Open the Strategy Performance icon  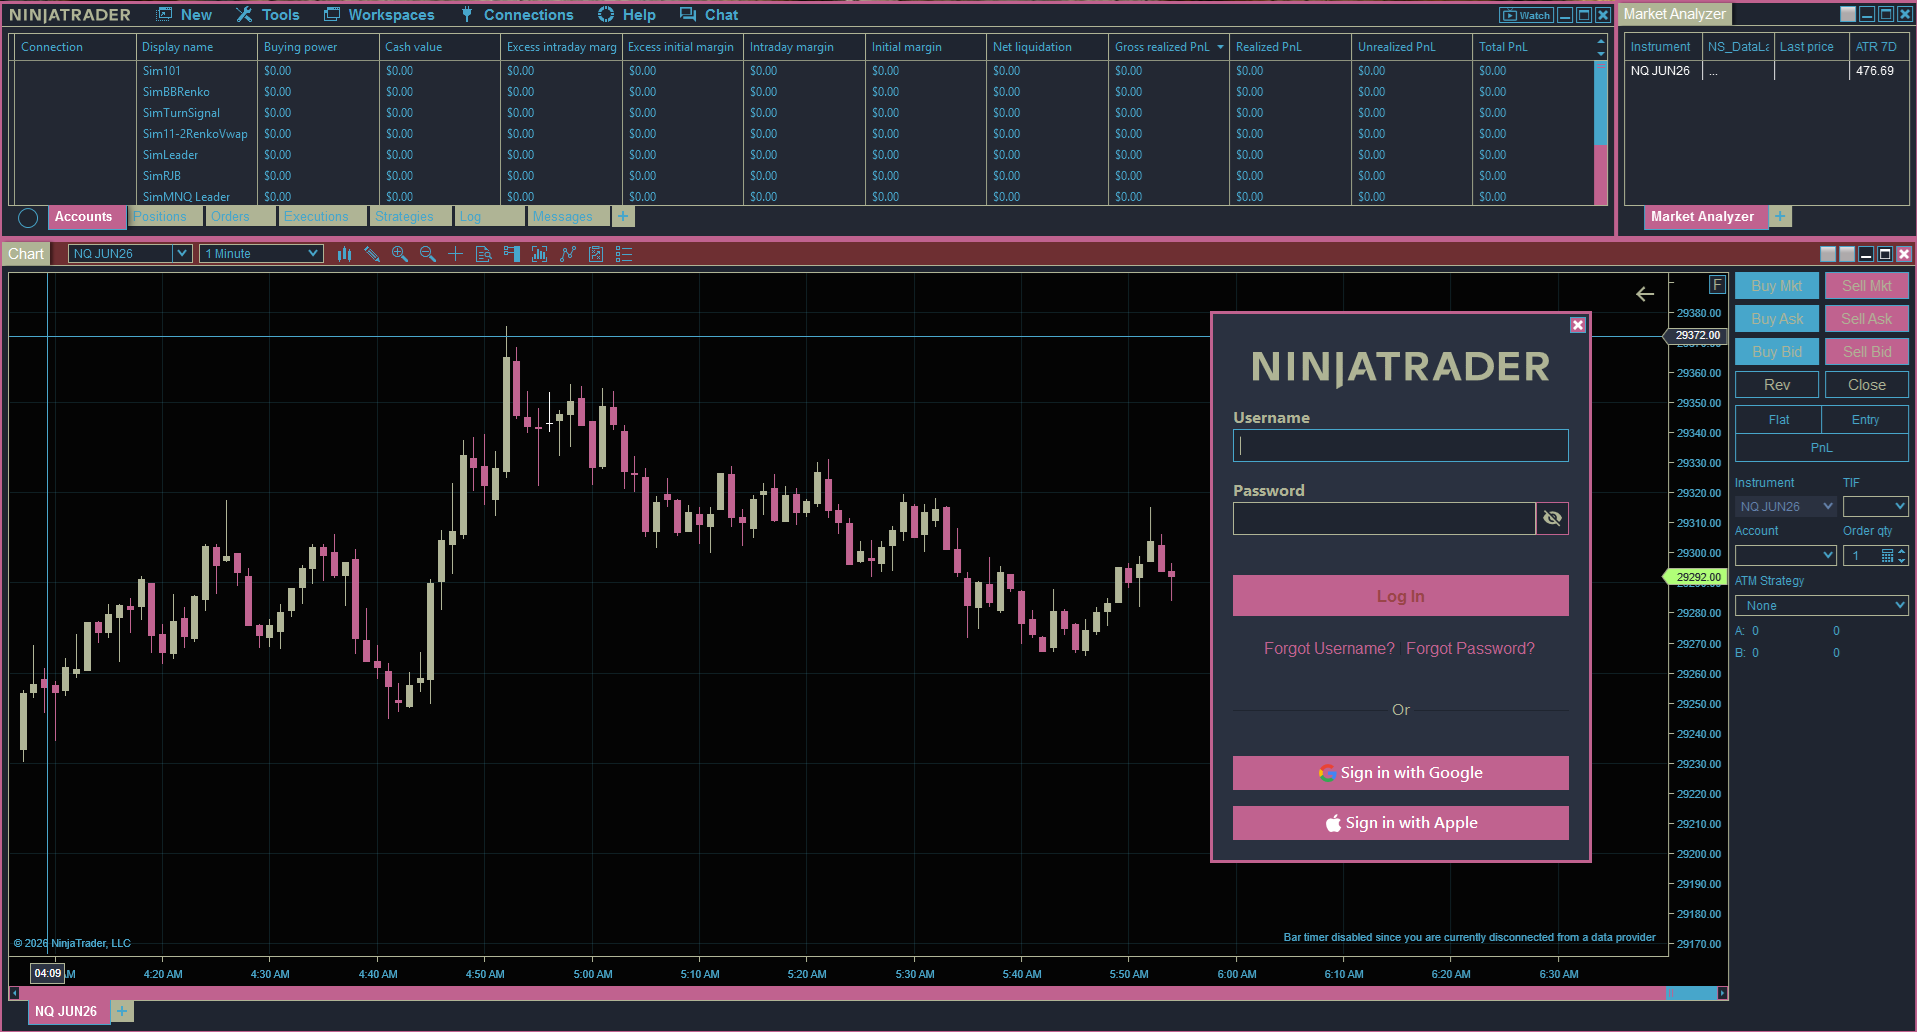pyautogui.click(x=596, y=254)
